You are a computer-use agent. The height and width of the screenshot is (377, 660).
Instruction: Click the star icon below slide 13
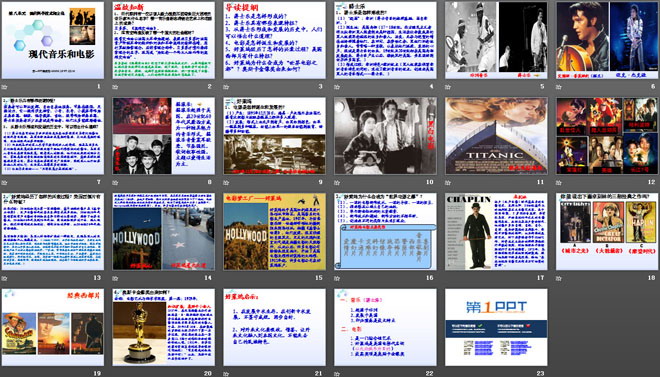point(4,278)
